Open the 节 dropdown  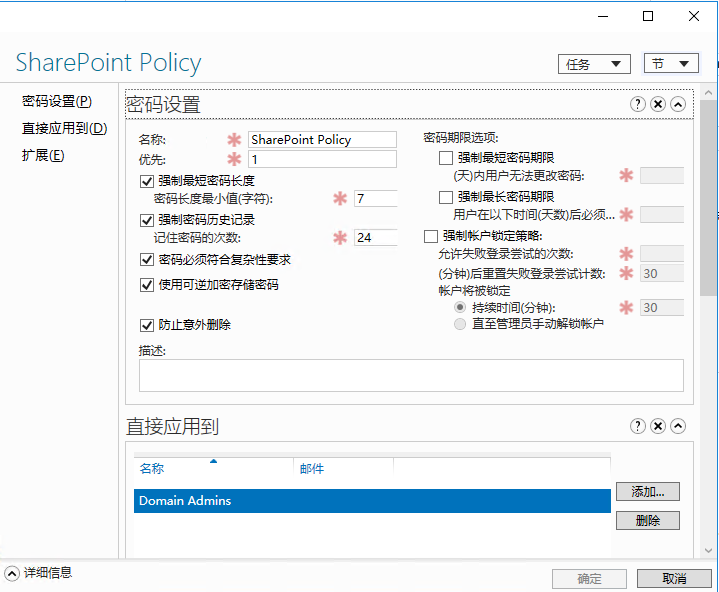tap(671, 63)
